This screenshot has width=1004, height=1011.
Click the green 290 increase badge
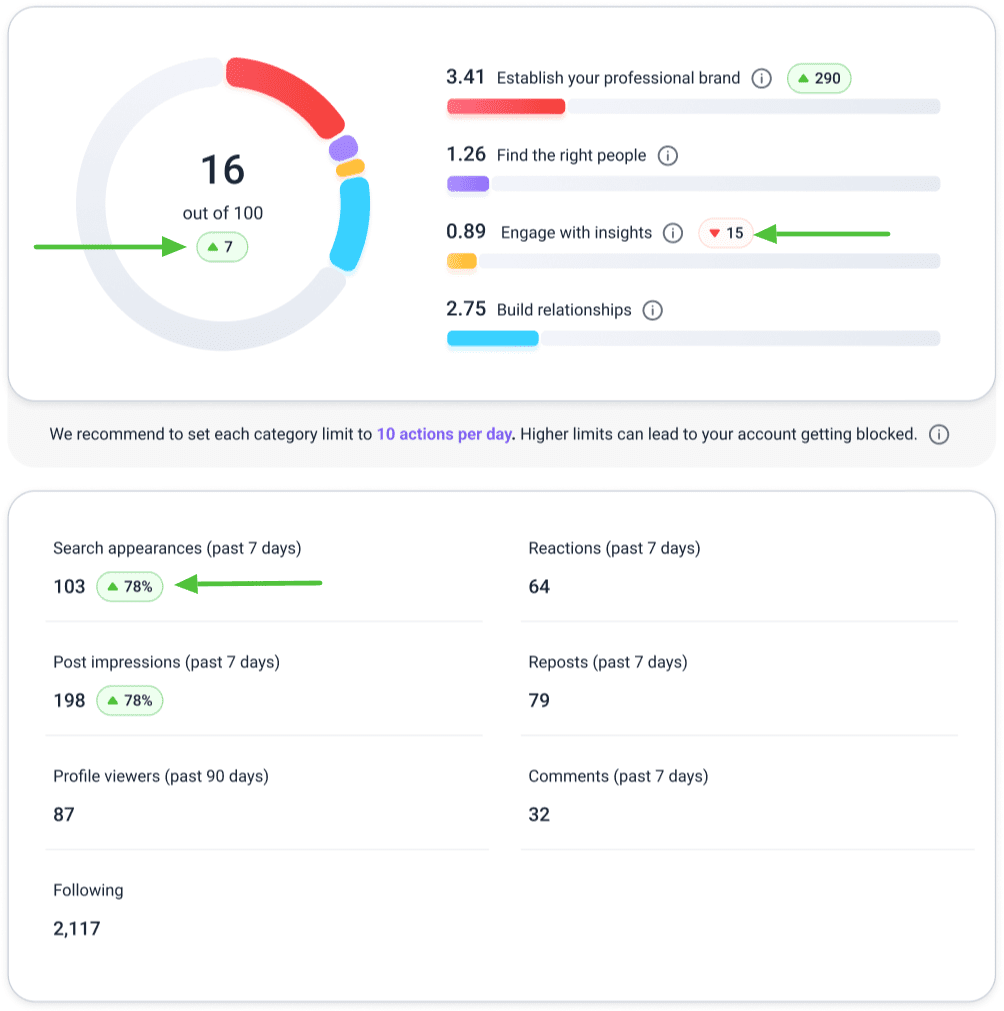click(x=819, y=78)
